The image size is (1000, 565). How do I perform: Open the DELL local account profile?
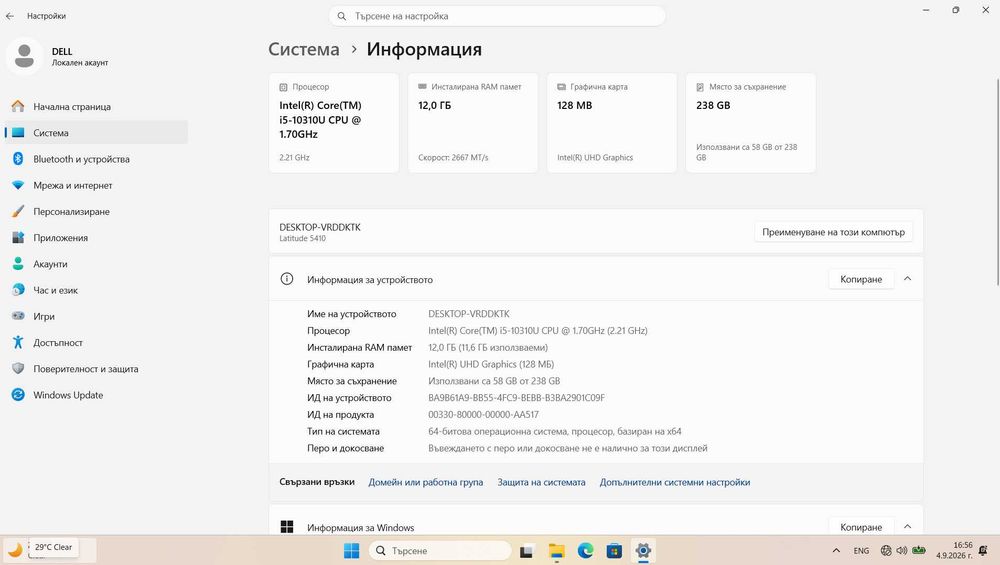[x=57, y=56]
